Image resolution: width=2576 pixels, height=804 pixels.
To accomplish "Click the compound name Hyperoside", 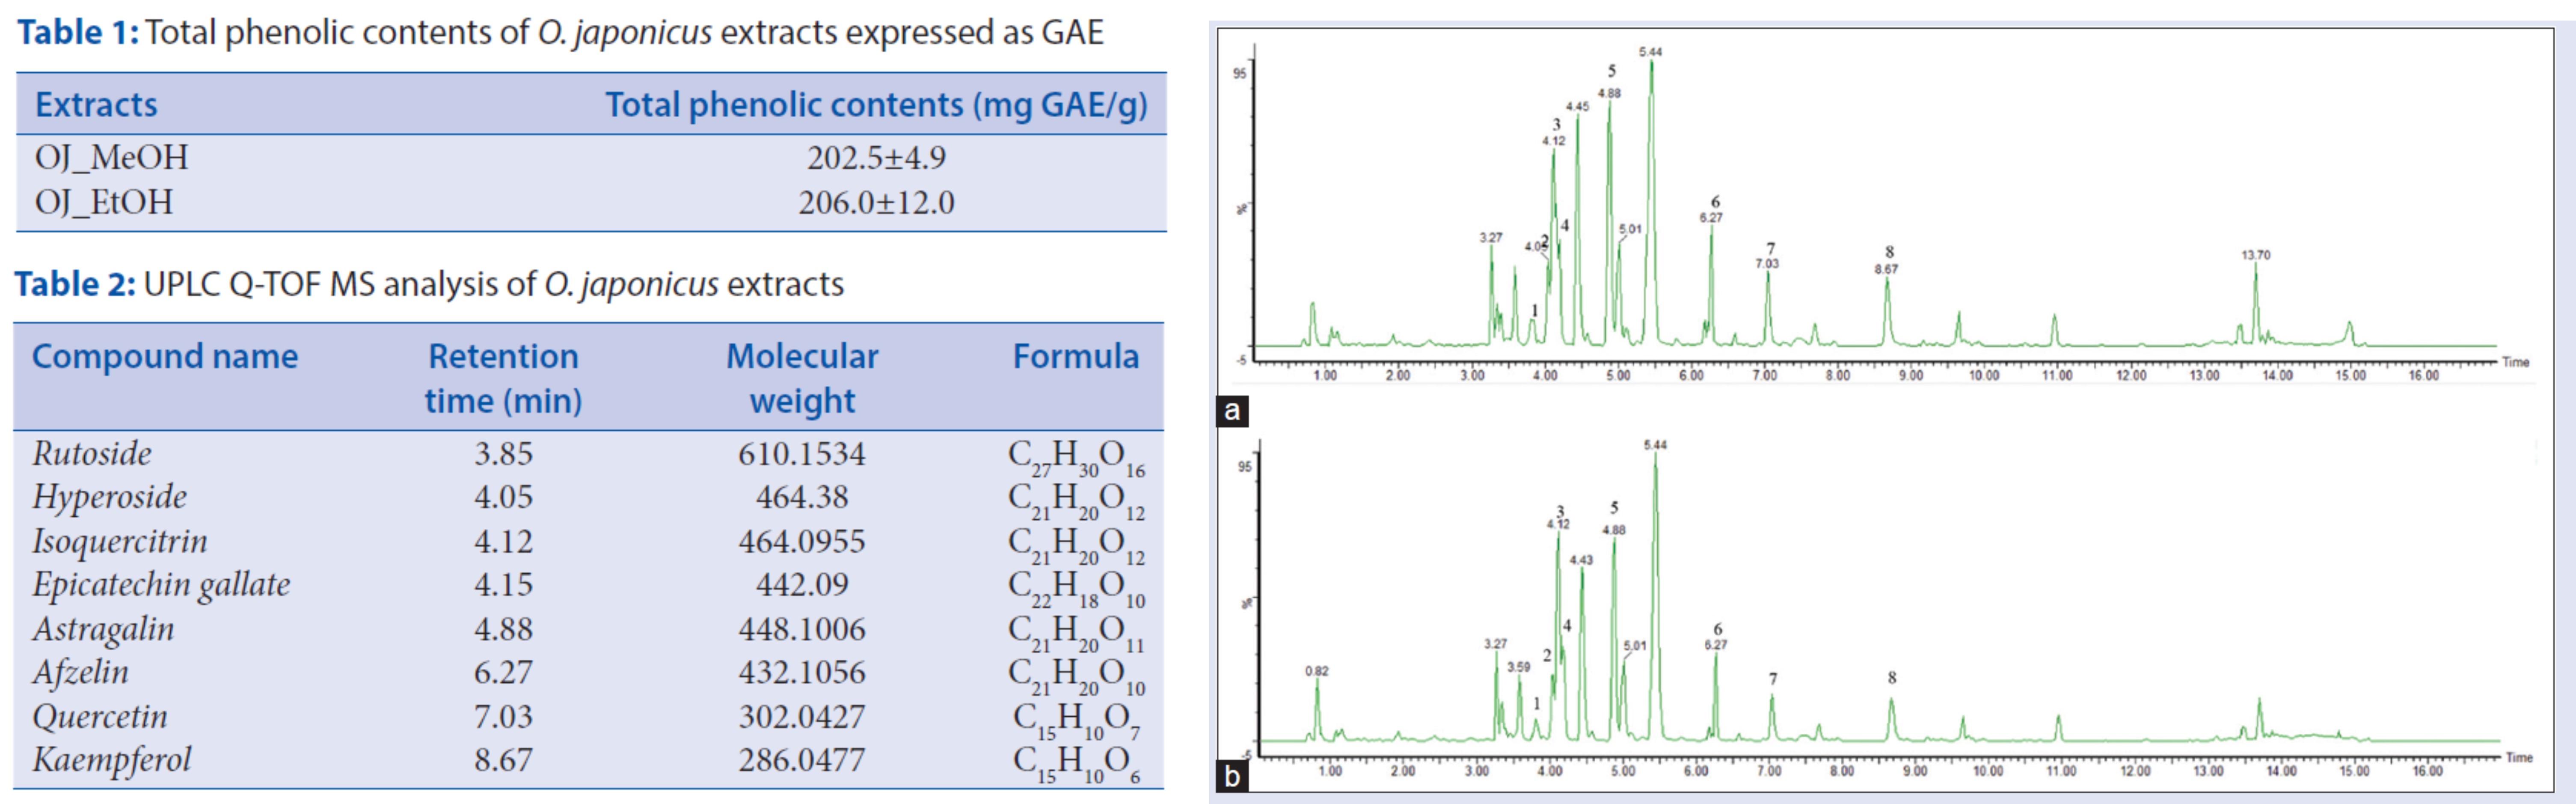I will (110, 498).
